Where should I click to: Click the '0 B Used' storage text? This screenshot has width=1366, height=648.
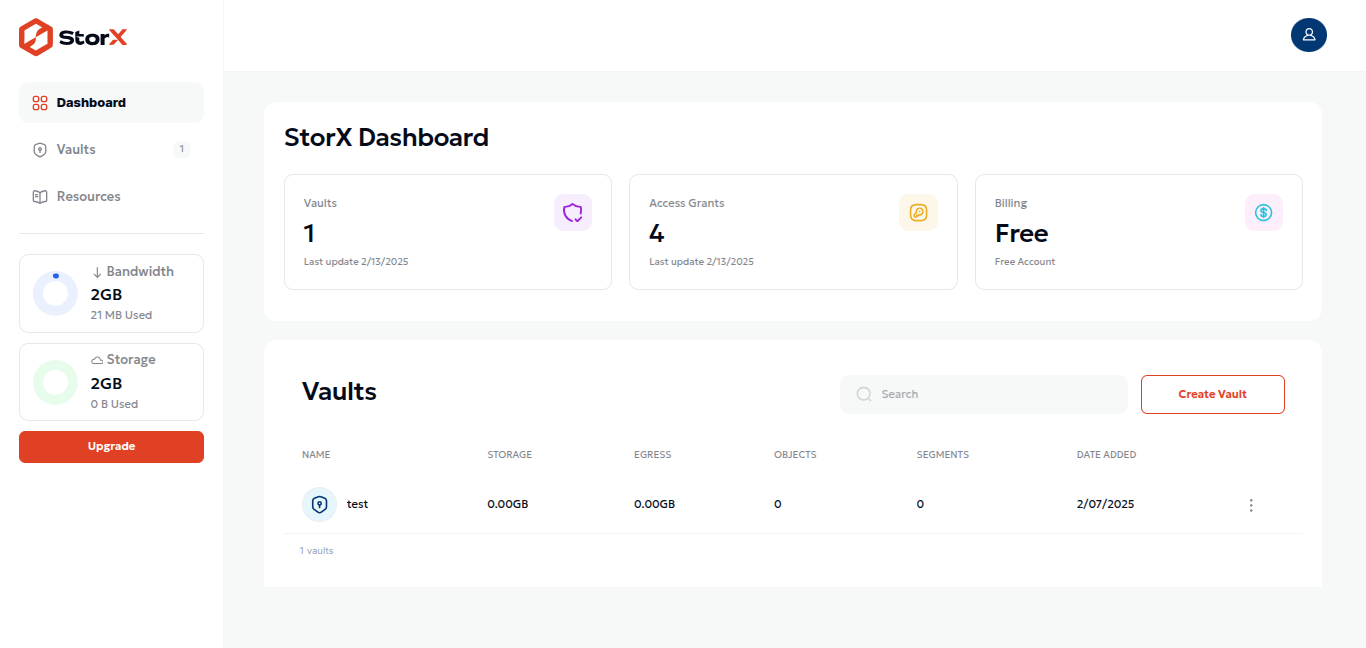[x=114, y=404]
